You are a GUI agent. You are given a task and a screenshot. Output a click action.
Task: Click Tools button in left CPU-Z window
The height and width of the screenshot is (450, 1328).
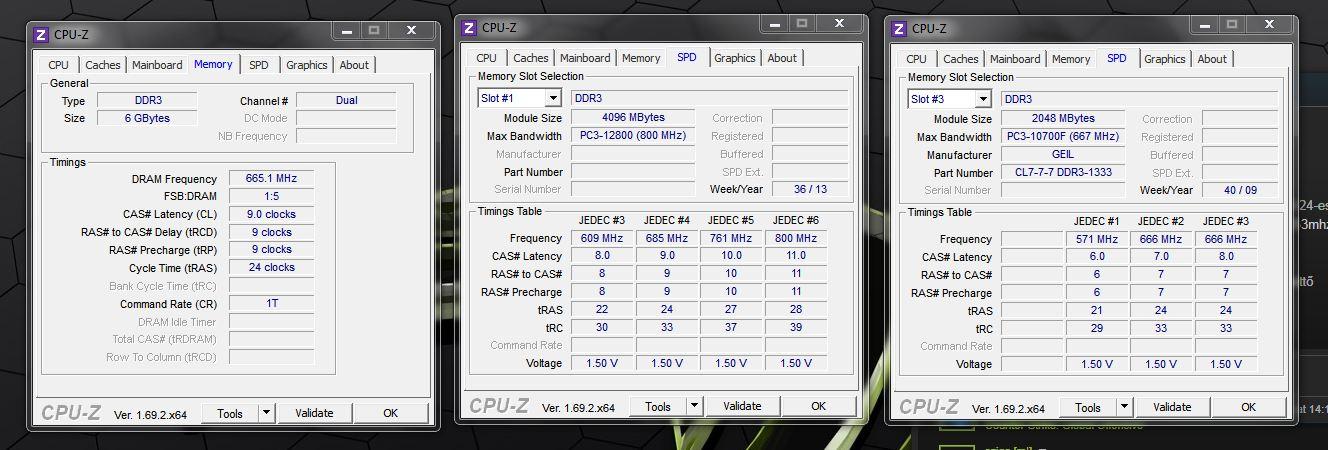coord(230,413)
